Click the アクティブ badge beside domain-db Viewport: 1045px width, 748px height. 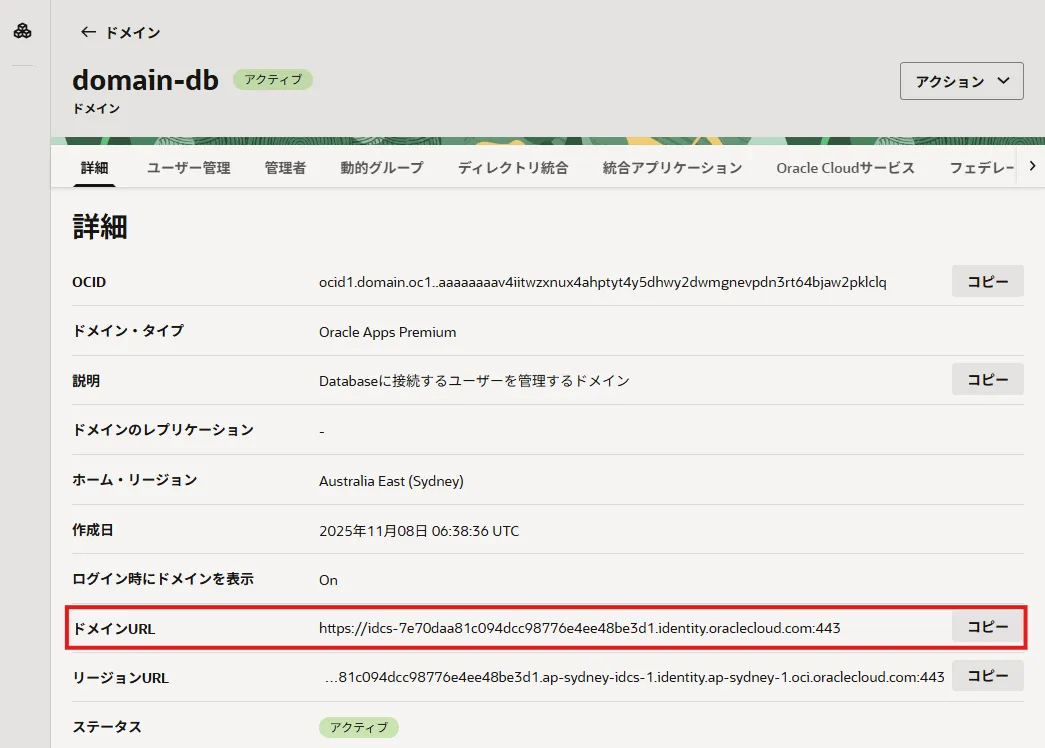point(272,80)
